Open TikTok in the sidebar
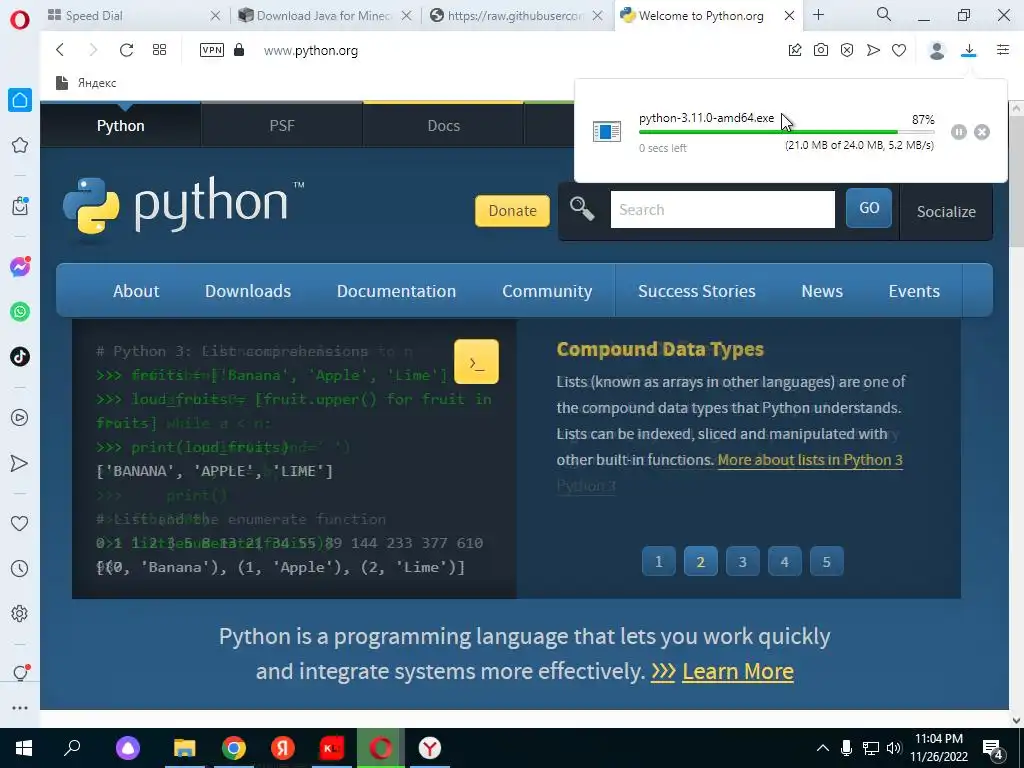Viewport: 1024px width, 768px height. (20, 357)
